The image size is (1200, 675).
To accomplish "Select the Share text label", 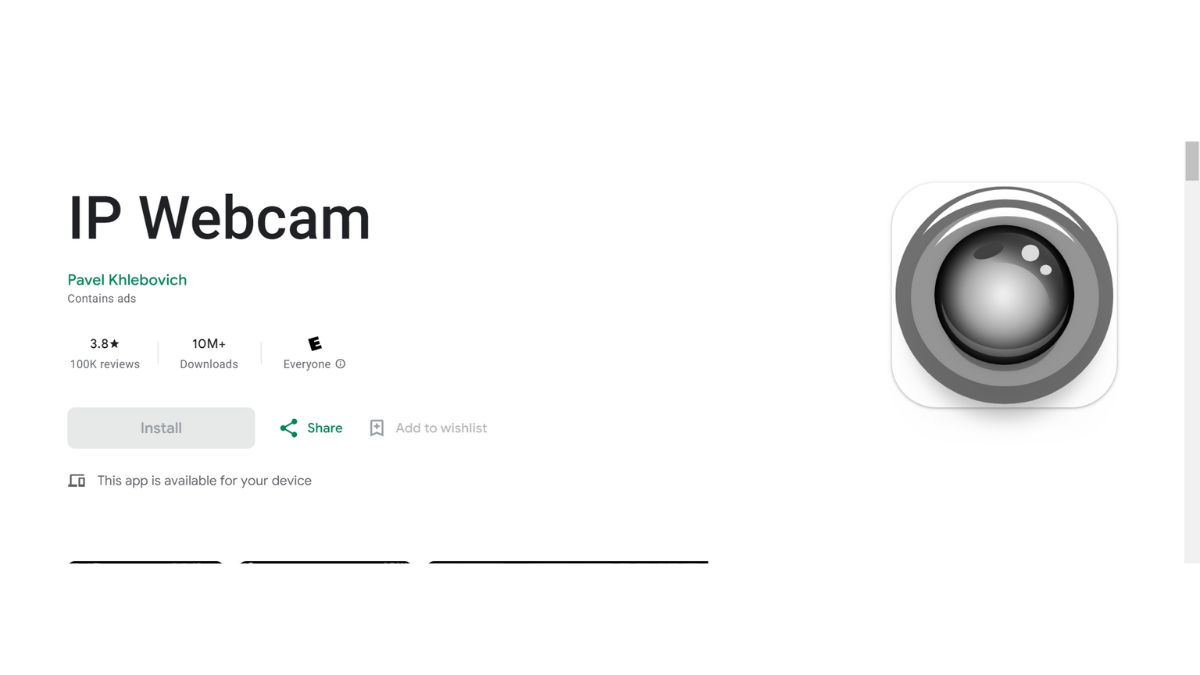I will [325, 428].
